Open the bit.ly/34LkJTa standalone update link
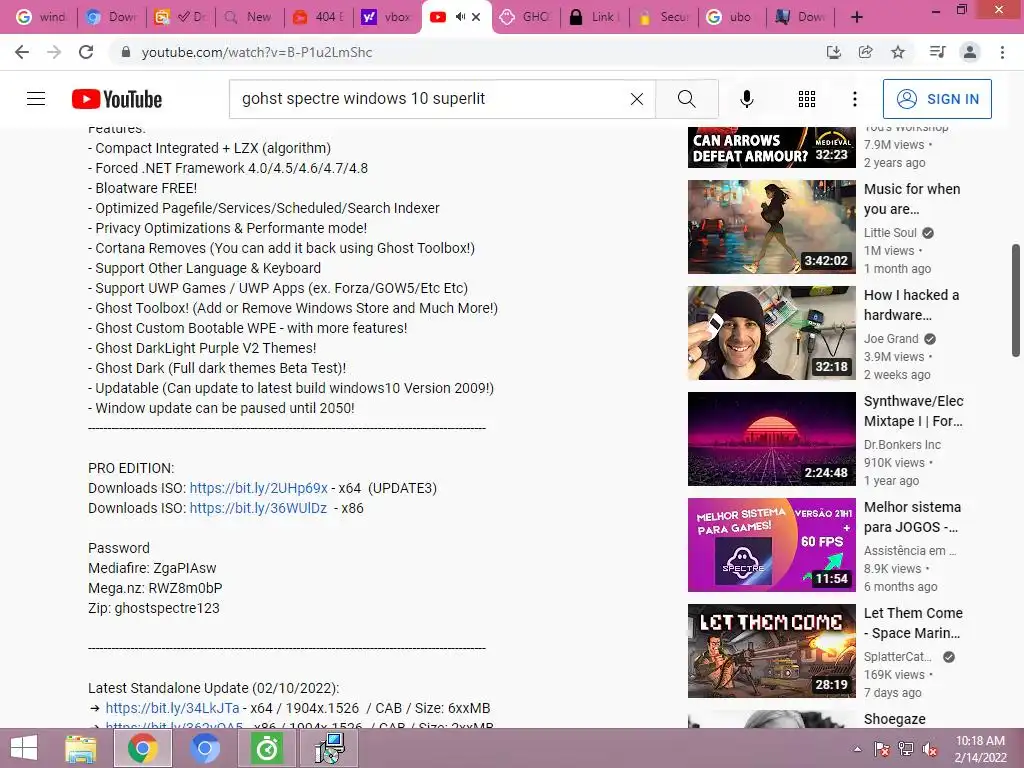The height and width of the screenshot is (768, 1024). 172,708
